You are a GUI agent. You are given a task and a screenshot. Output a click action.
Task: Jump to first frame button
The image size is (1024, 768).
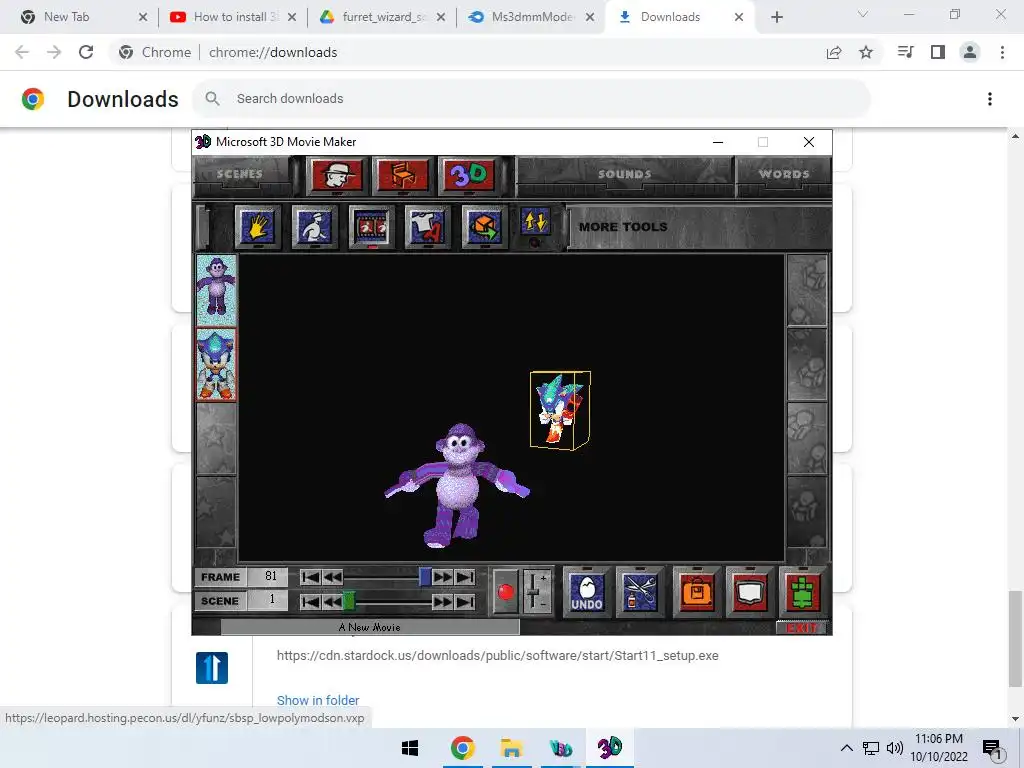pos(311,577)
